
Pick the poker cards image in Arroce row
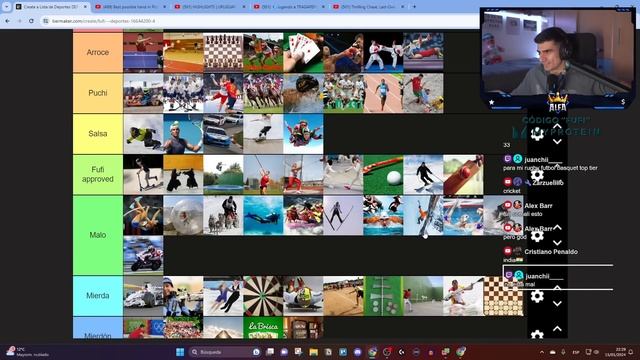[303, 53]
